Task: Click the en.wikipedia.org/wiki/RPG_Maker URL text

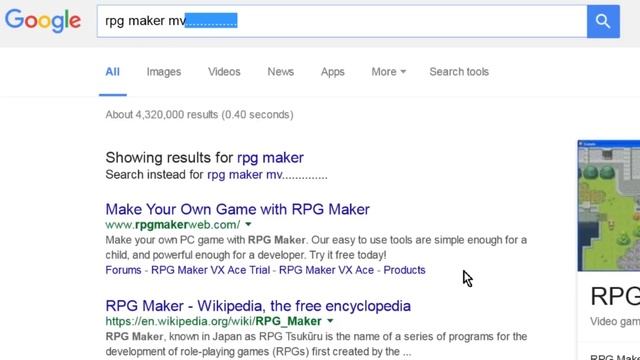Action: click(x=213, y=321)
